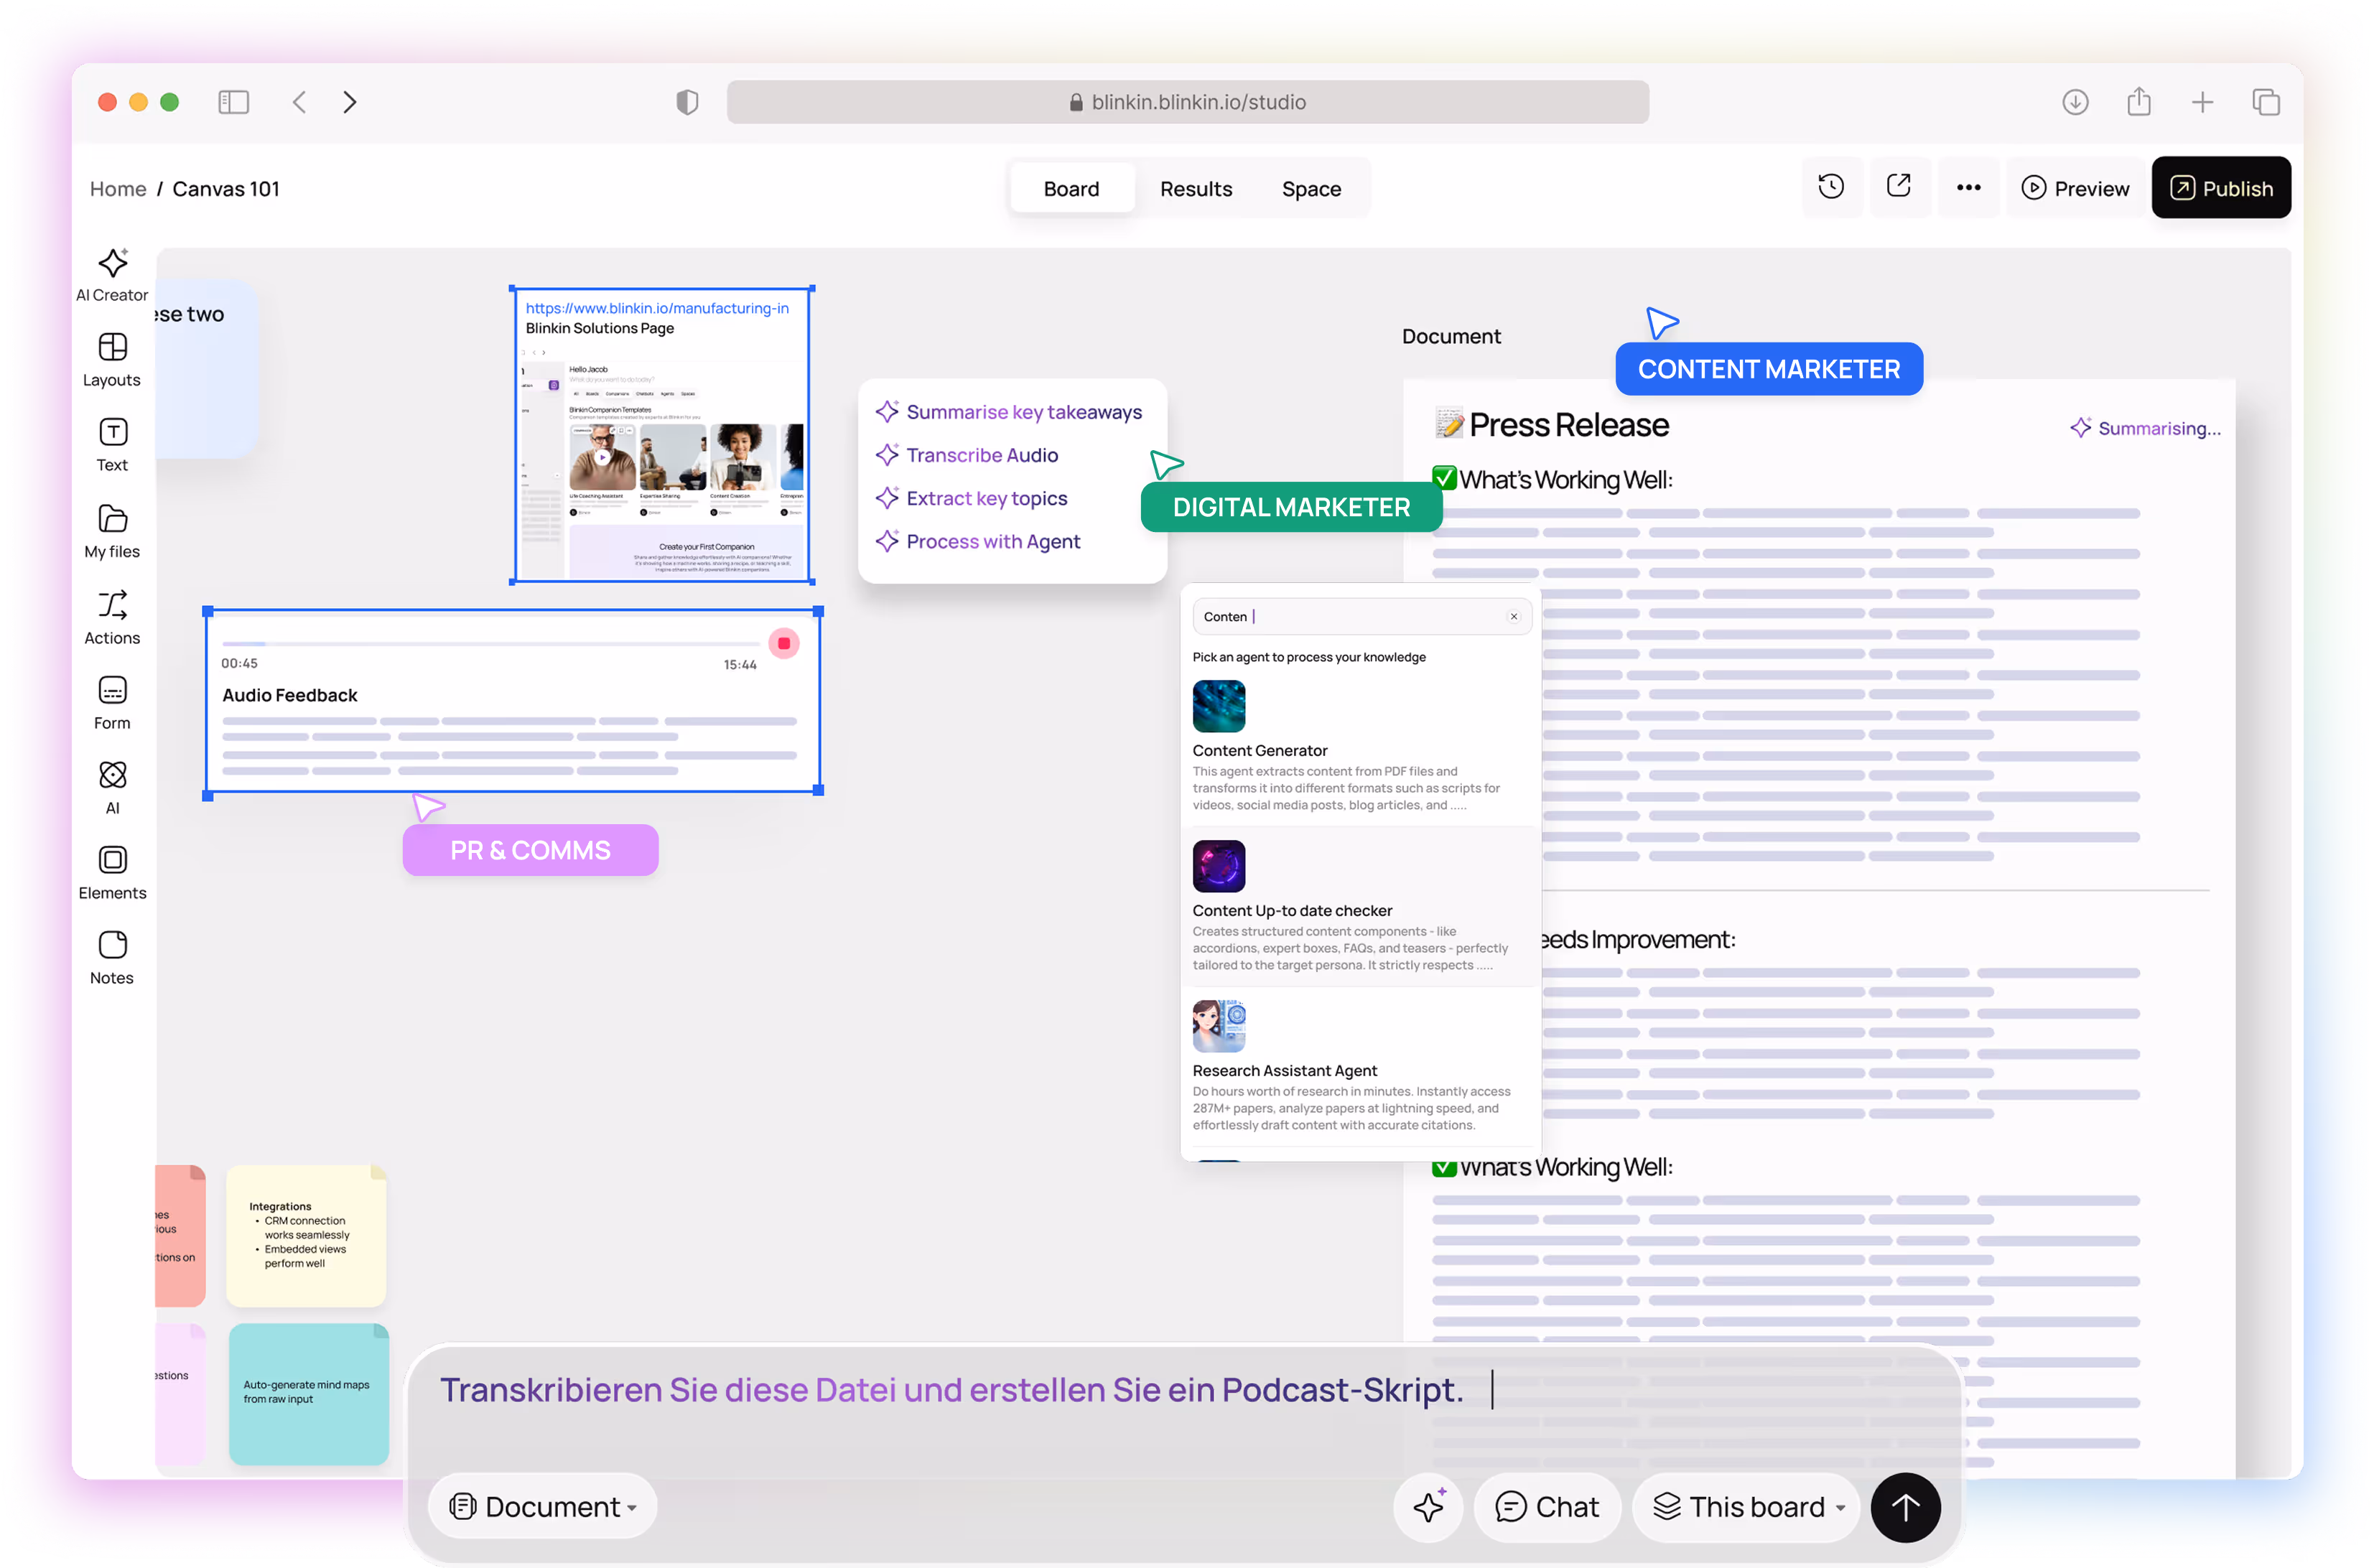Image resolution: width=2374 pixels, height=1568 pixels.
Task: Open the AI Creator panel
Action: pos(111,273)
